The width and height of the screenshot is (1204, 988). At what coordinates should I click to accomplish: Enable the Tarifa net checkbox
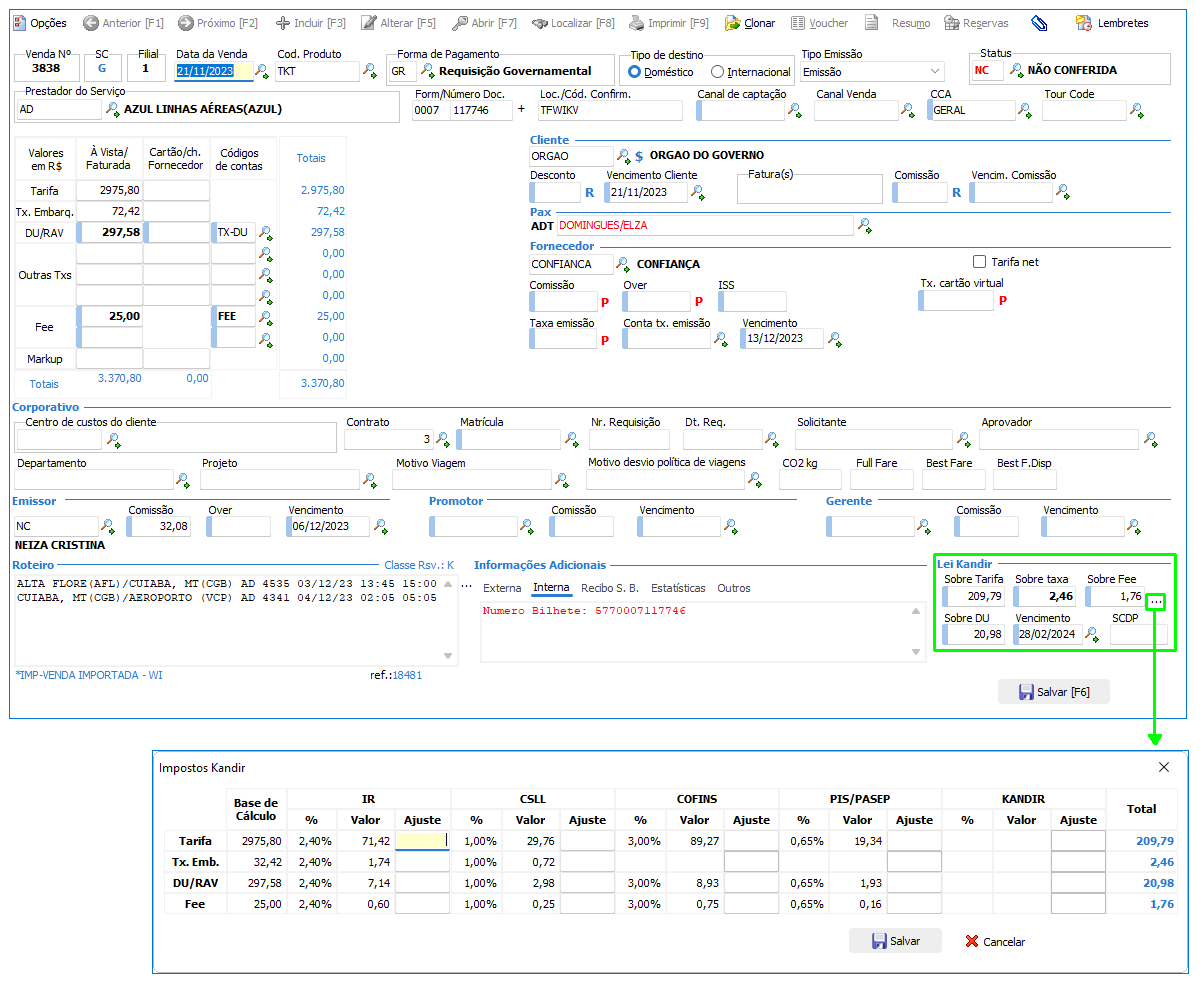pos(980,262)
